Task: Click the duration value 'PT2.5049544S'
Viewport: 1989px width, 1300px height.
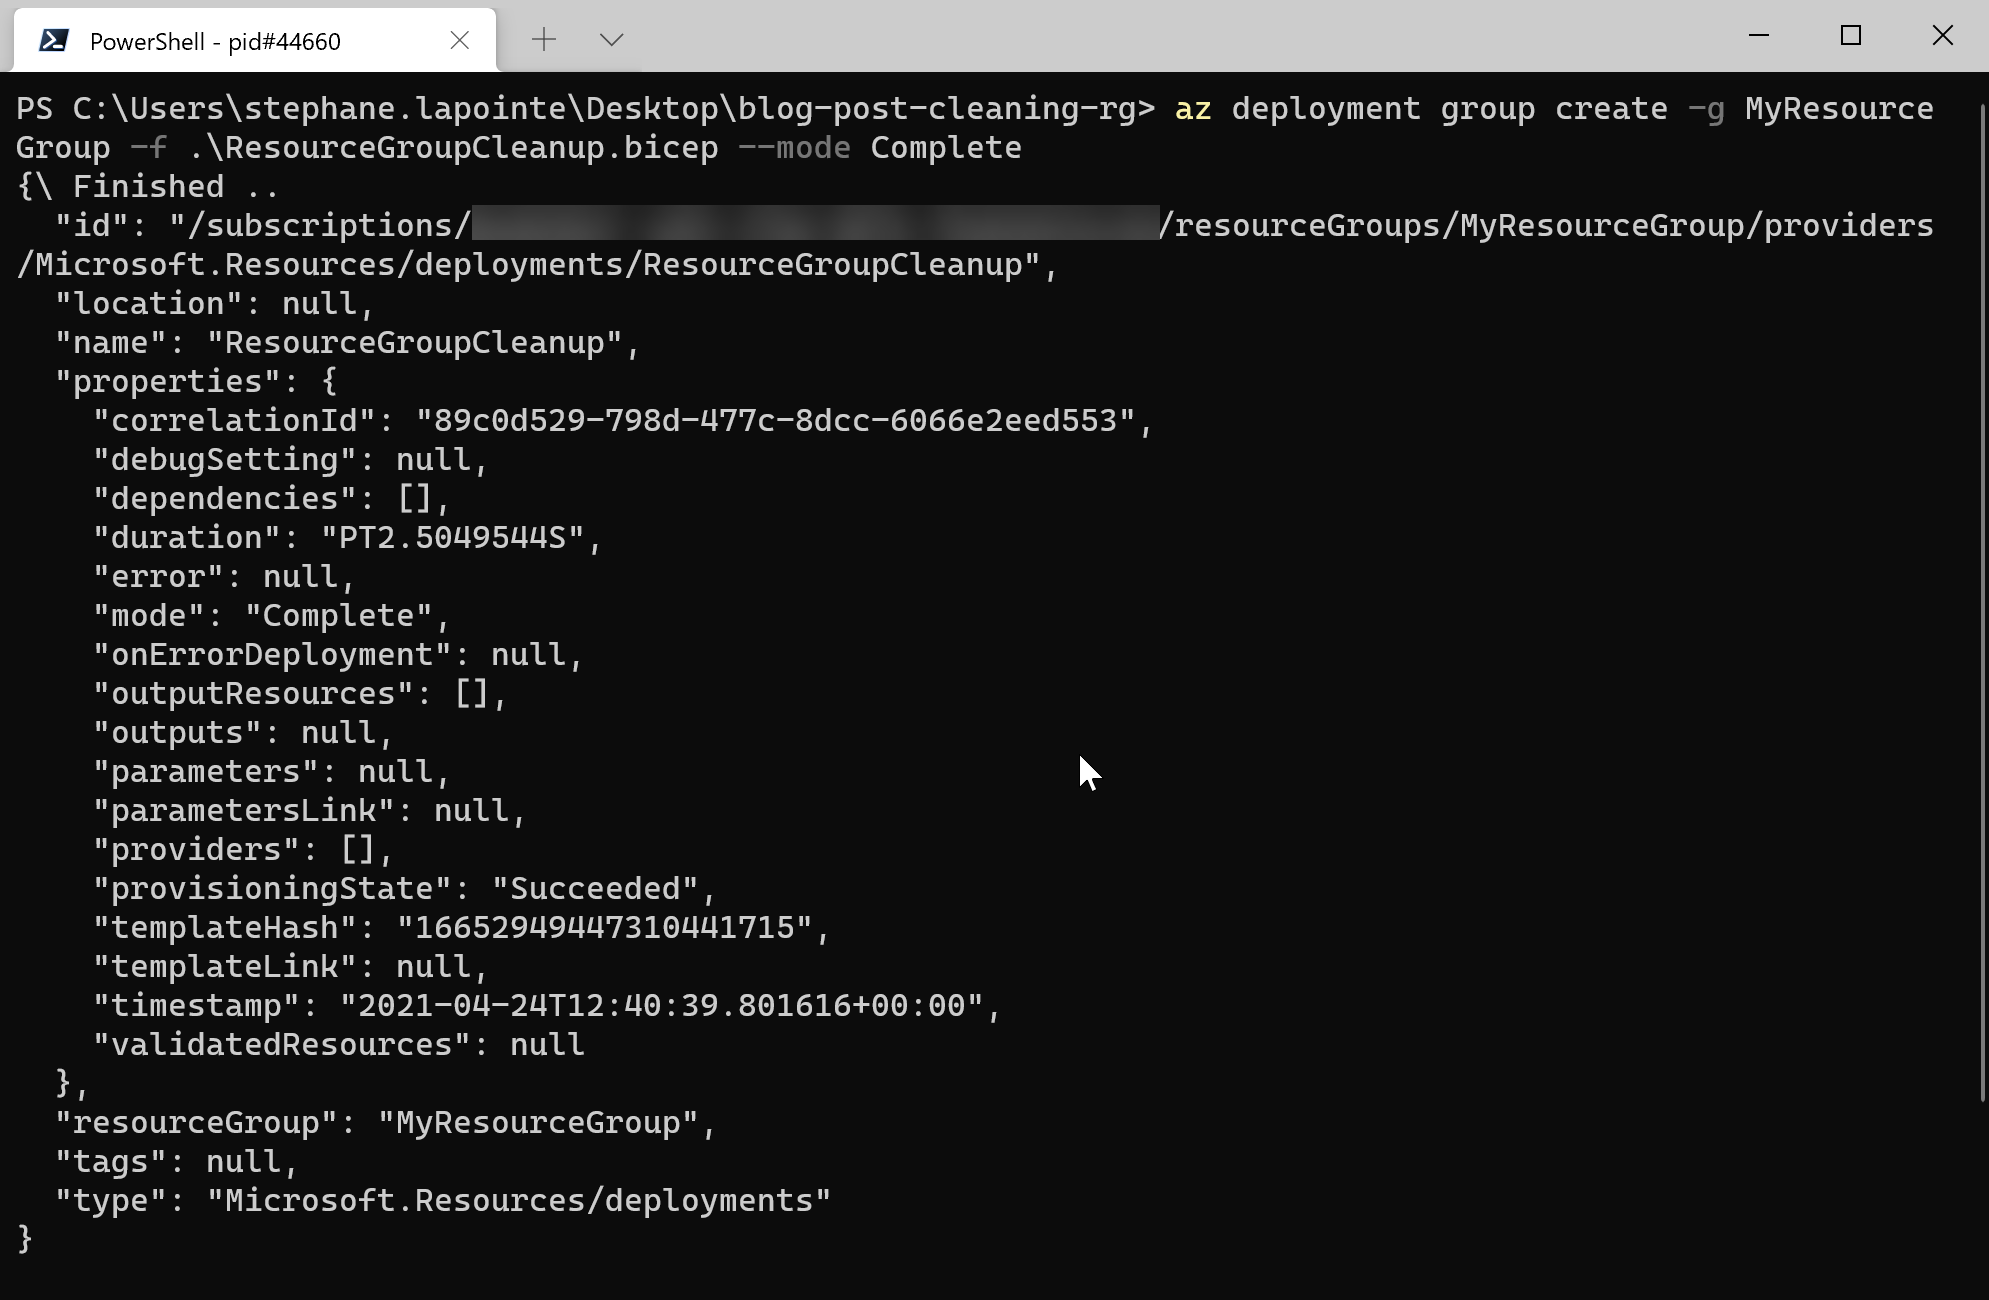Action: pyautogui.click(x=460, y=537)
